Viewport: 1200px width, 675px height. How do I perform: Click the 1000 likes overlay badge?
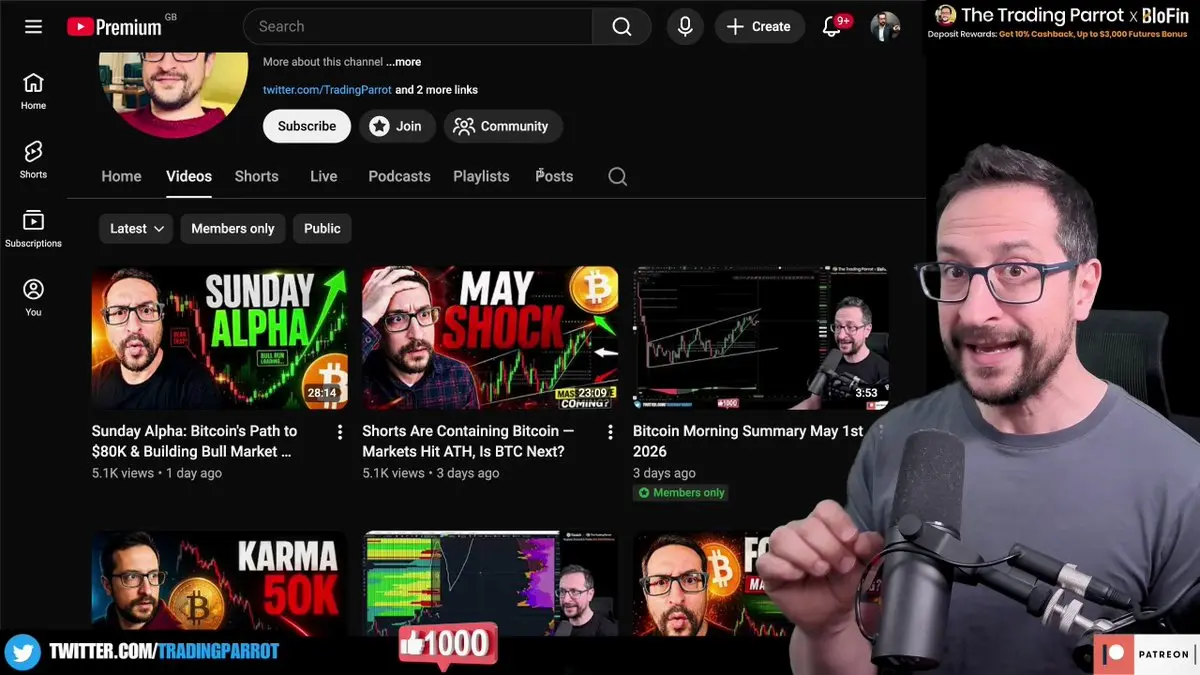[447, 644]
